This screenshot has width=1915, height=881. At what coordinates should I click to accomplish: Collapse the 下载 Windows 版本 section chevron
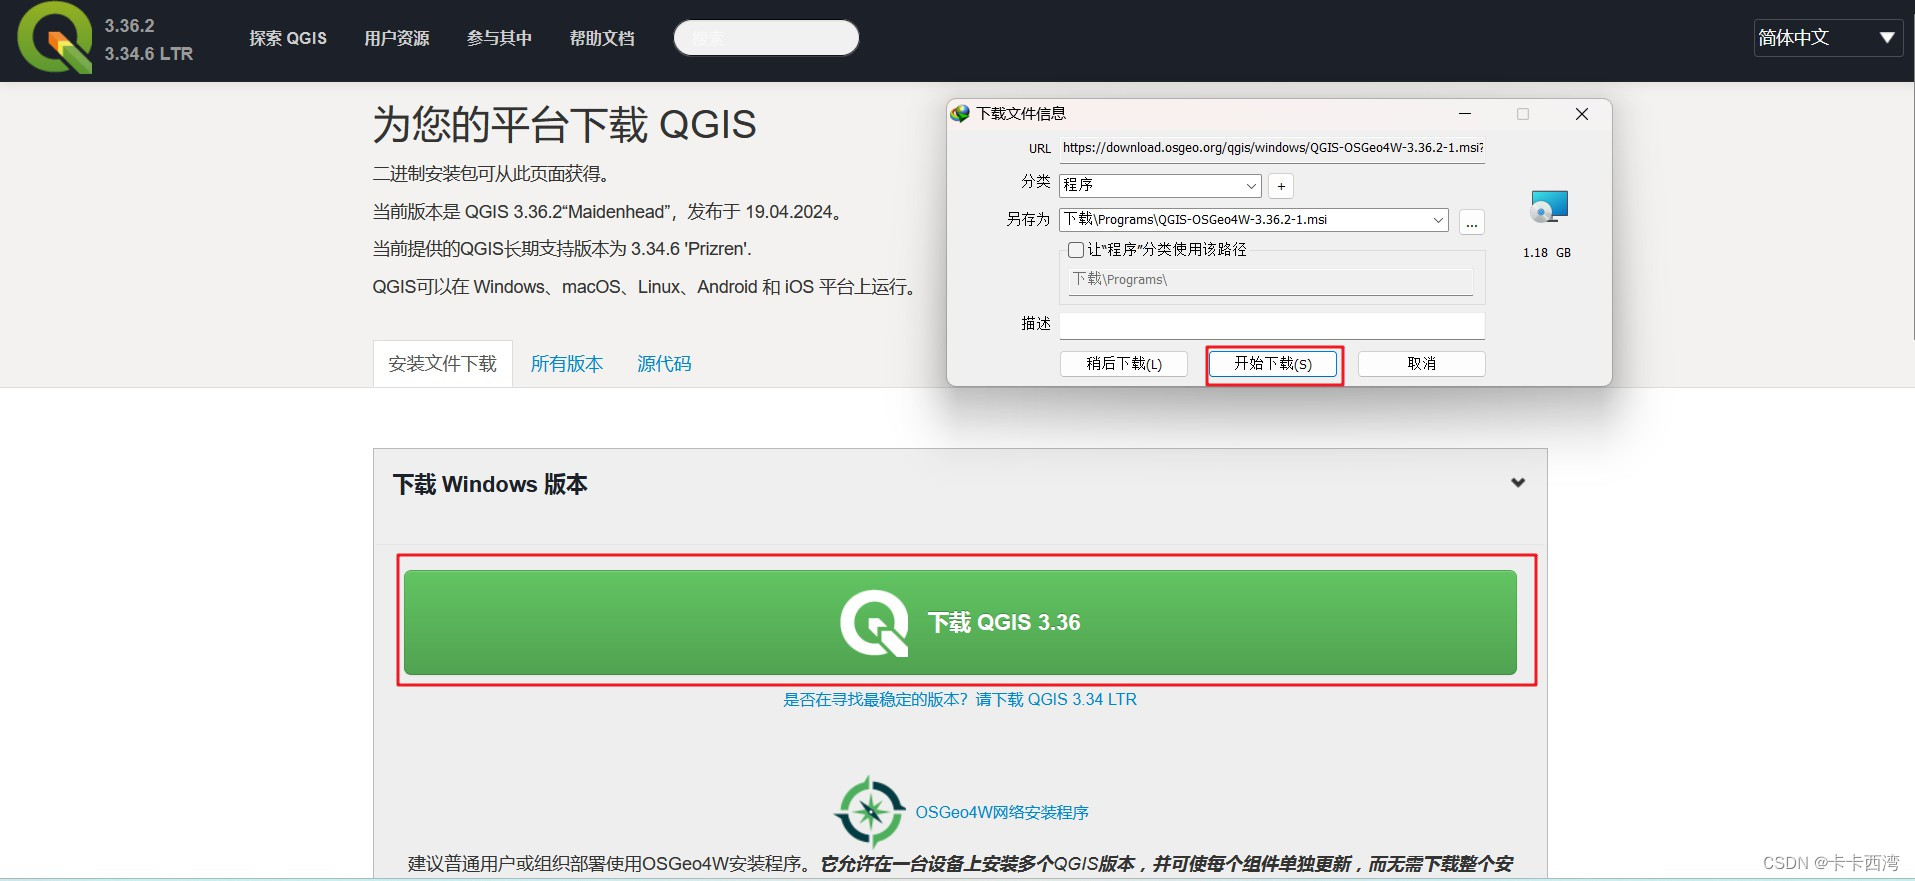pos(1518,483)
